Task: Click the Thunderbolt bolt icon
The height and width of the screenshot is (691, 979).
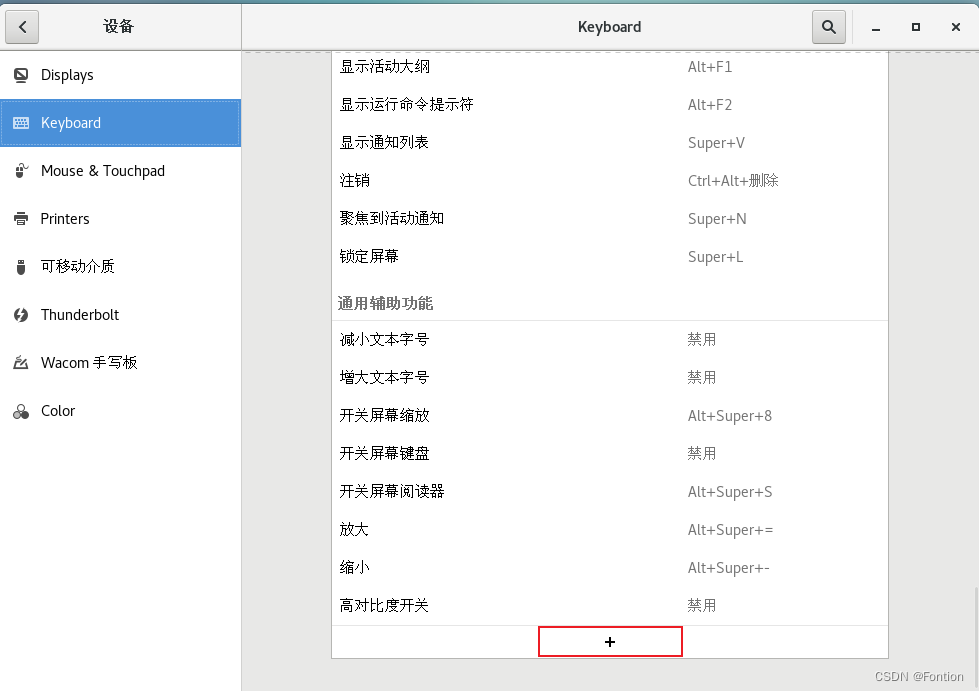Action: click(21, 315)
